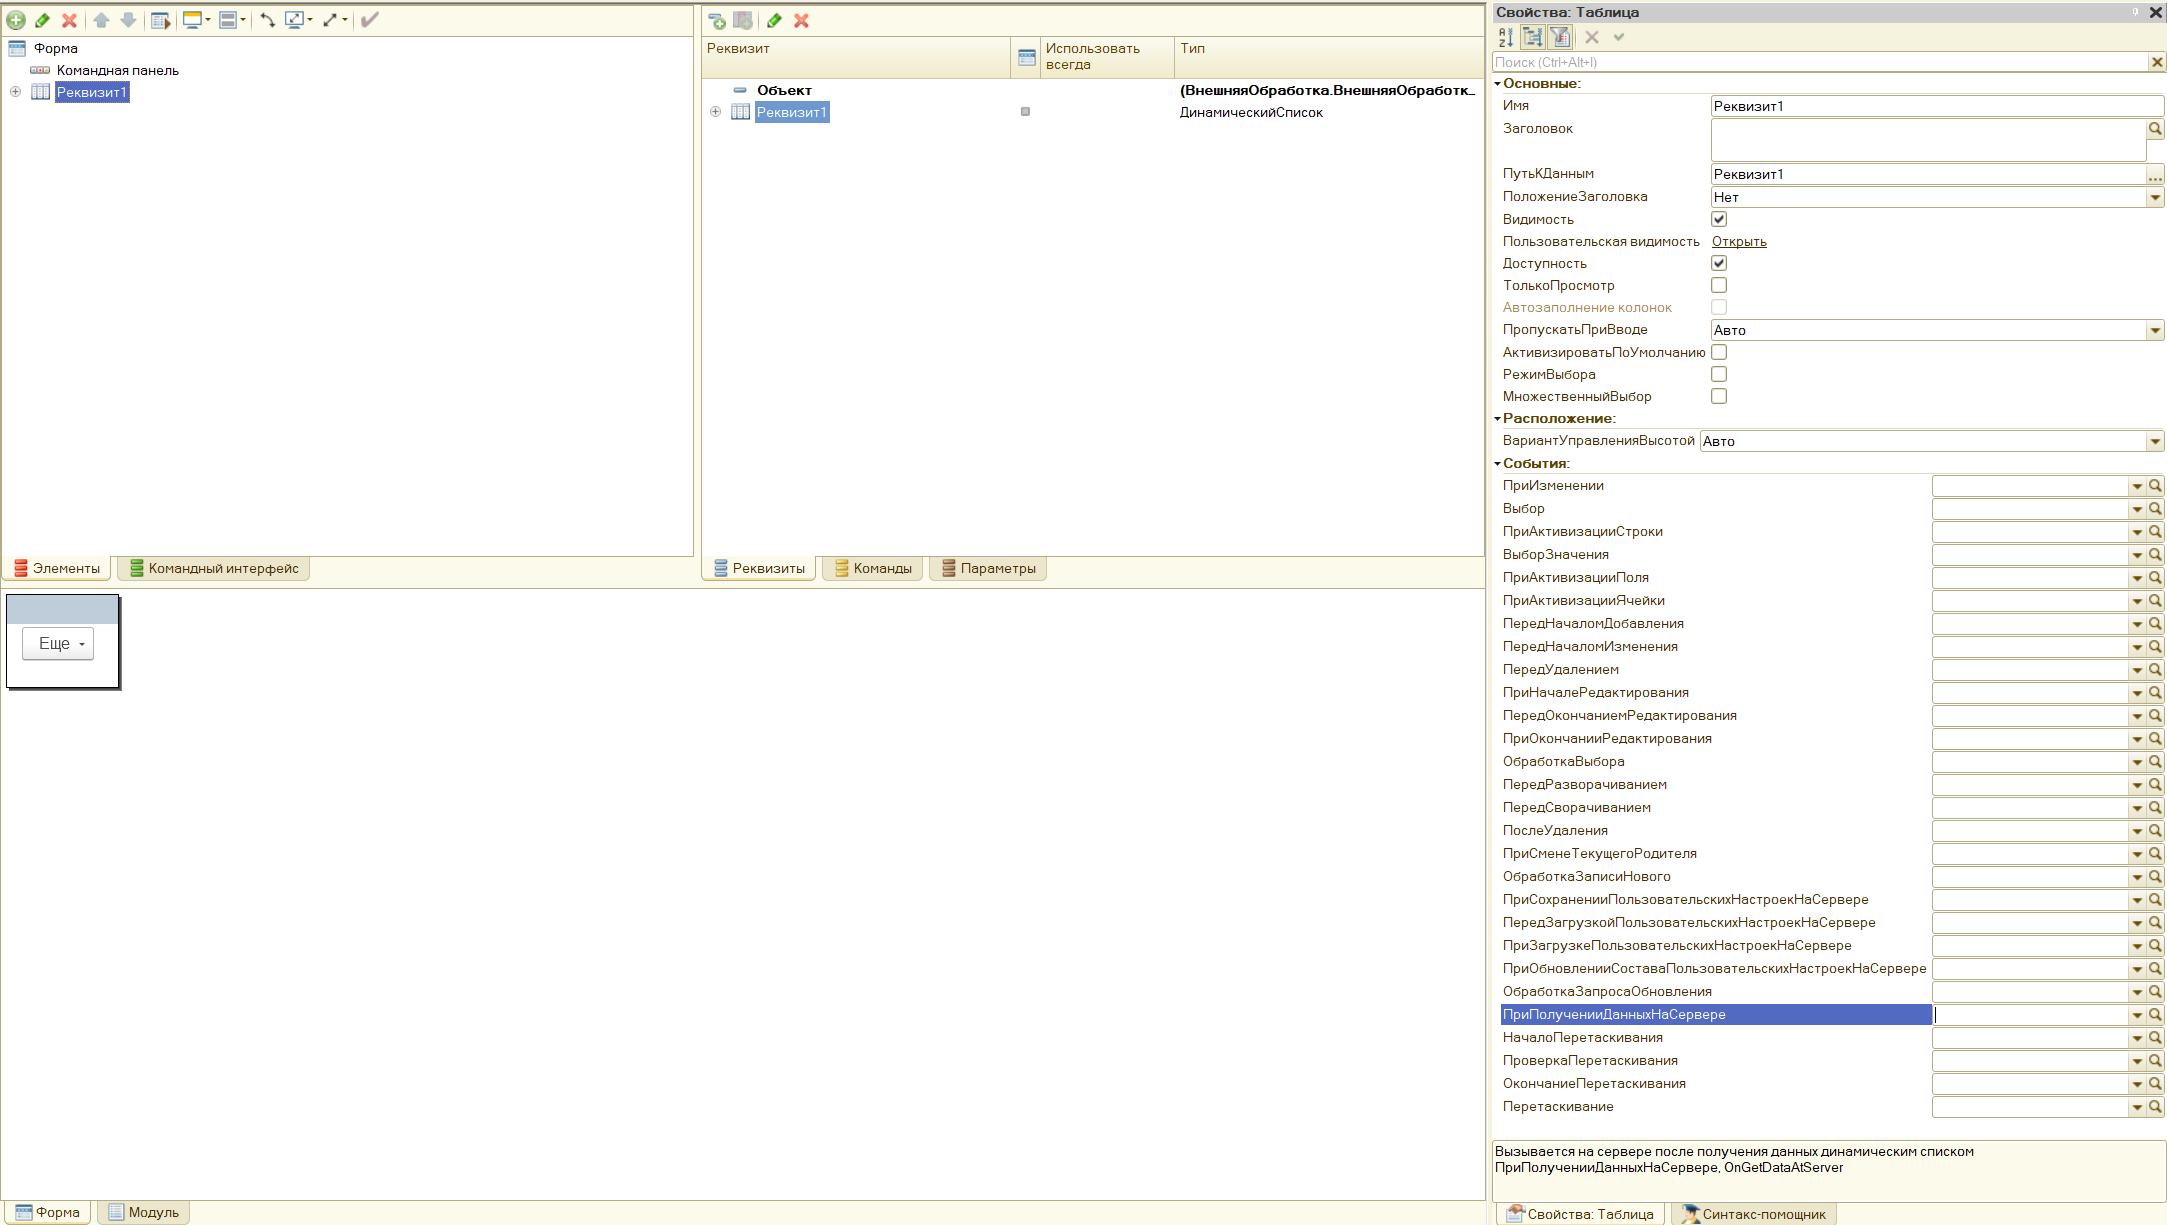Switch to the Команды tab
2167x1225 pixels.
873,568
